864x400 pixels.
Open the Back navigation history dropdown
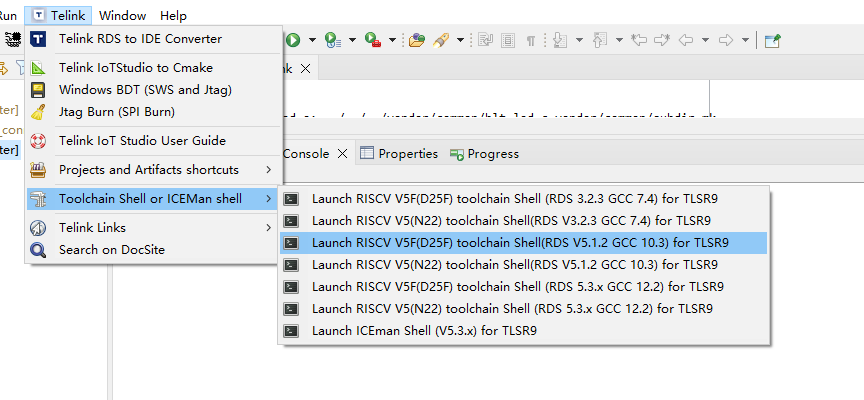[x=705, y=40]
